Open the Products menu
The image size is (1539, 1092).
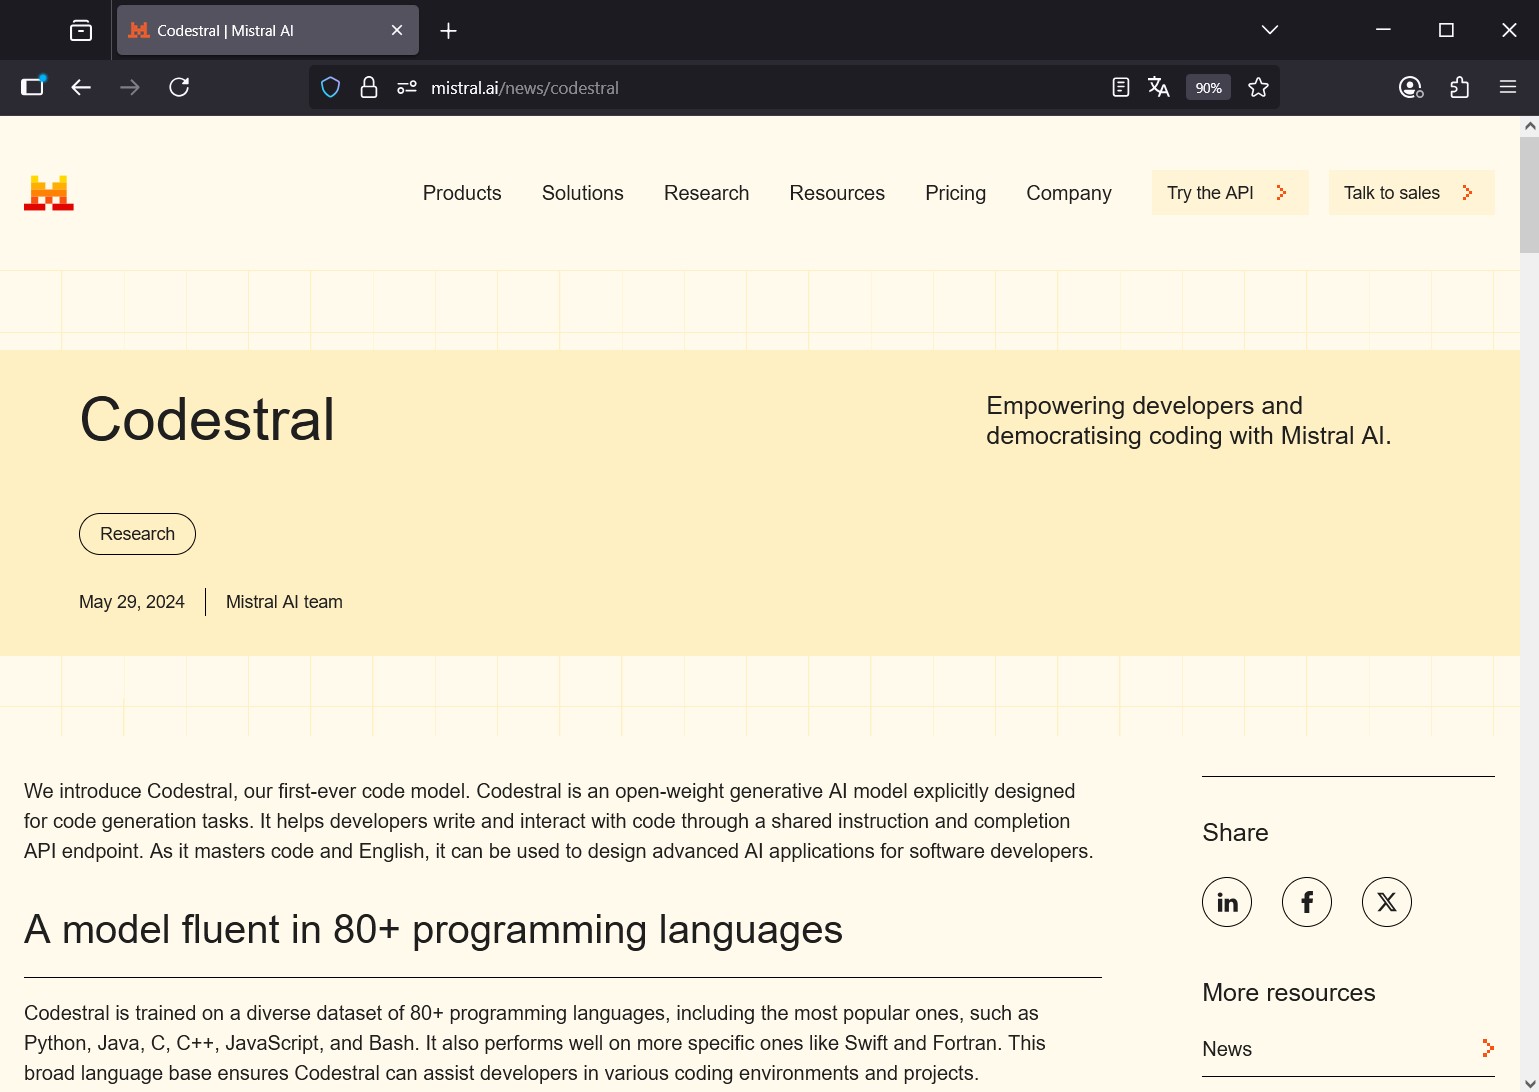coord(462,193)
